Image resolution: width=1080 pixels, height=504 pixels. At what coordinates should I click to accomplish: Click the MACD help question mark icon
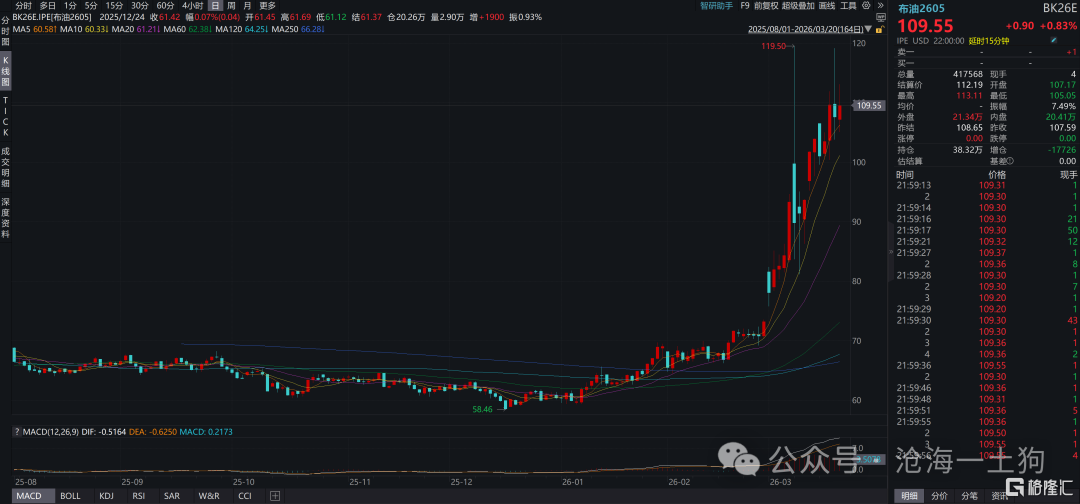tap(17, 432)
